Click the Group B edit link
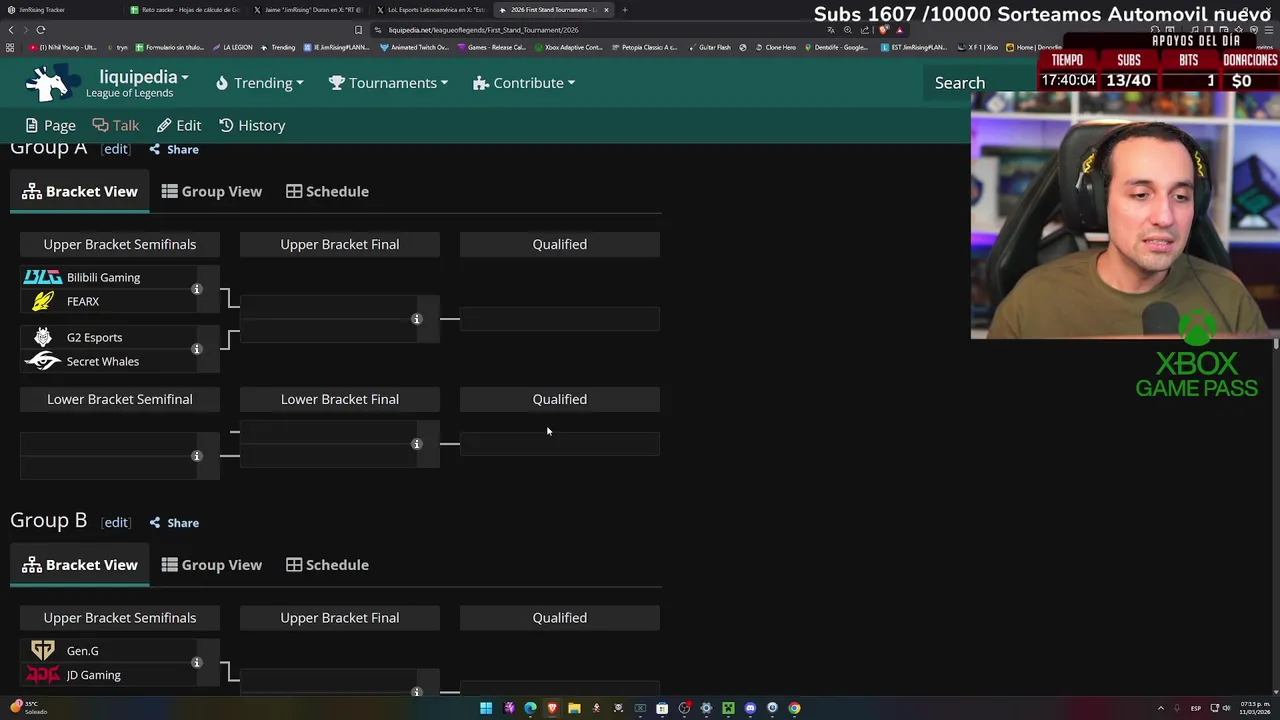This screenshot has height=720, width=1280. pyautogui.click(x=116, y=522)
